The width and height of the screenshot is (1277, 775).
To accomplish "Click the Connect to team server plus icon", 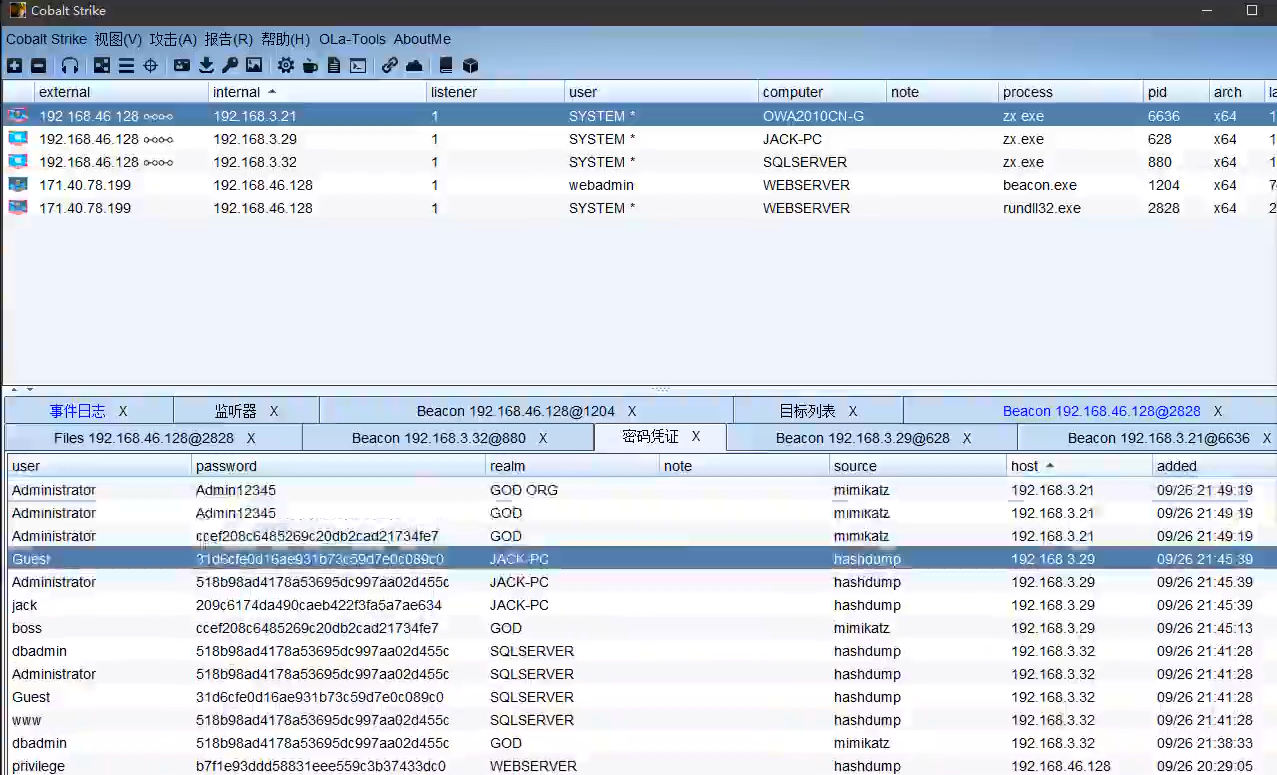I will pyautogui.click(x=14, y=66).
